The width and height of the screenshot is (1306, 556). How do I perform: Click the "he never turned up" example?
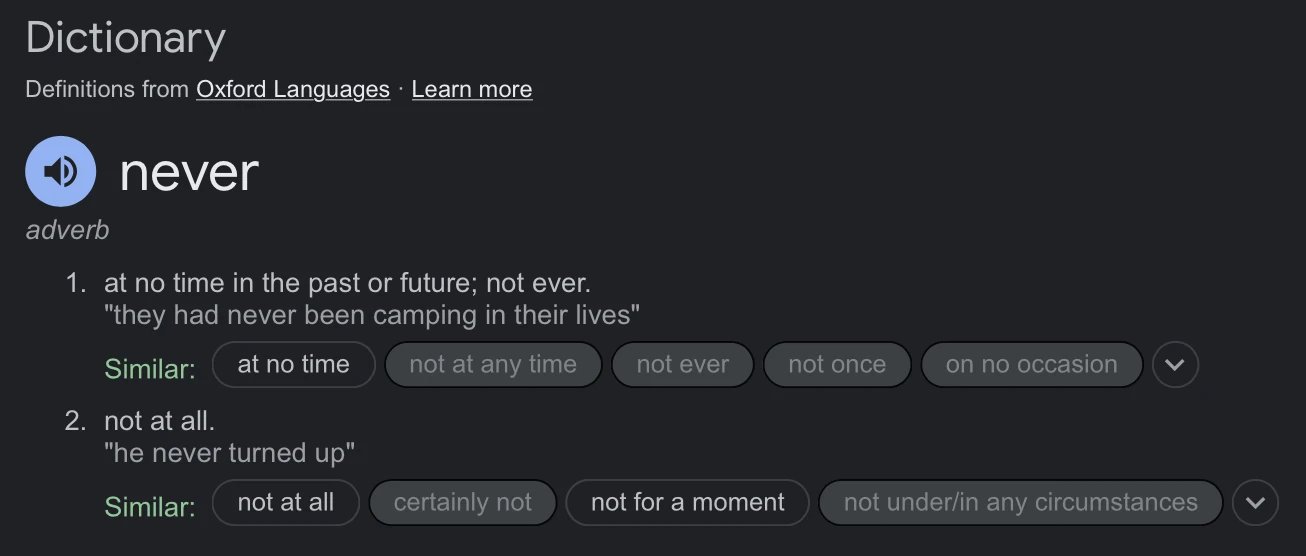[229, 453]
